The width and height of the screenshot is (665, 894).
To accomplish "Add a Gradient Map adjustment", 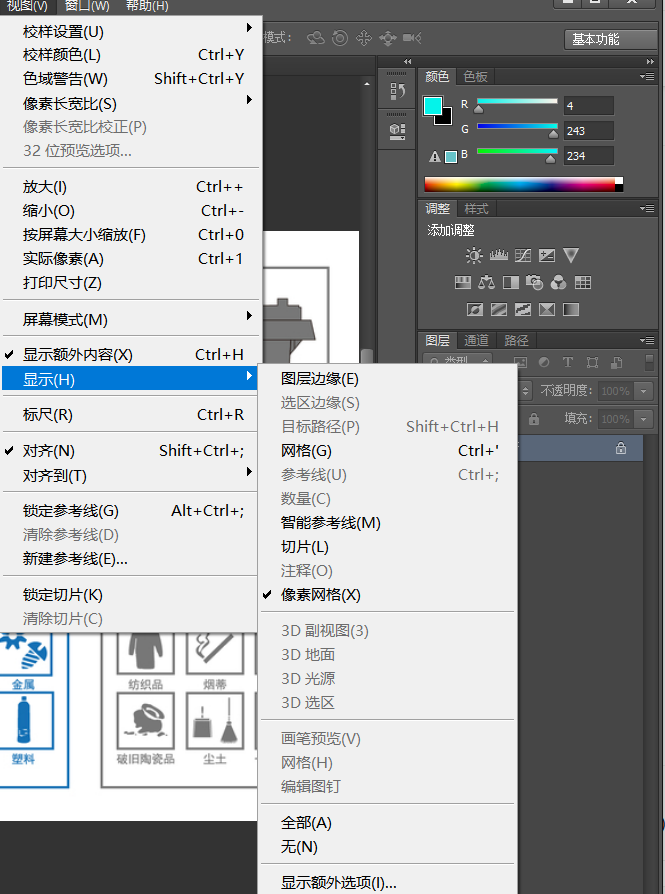I will (571, 310).
